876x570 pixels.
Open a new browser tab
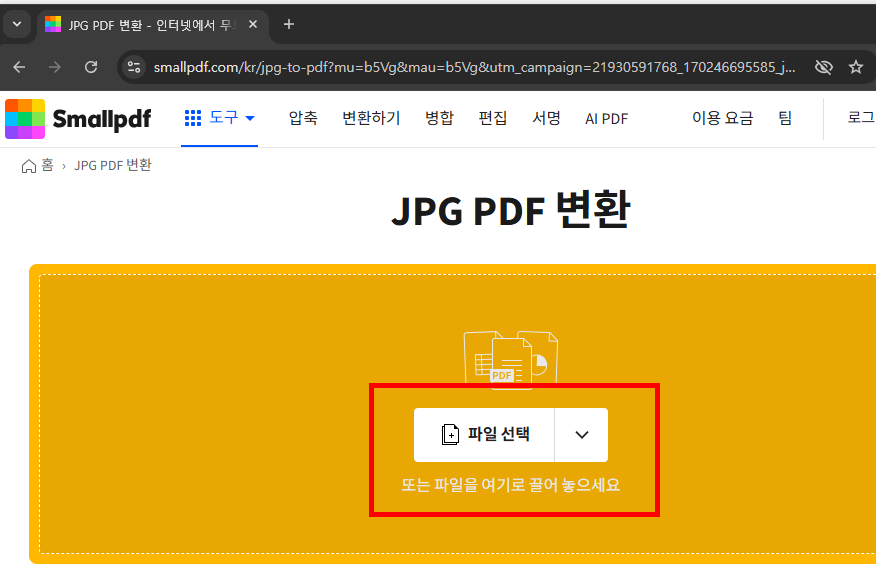(289, 24)
